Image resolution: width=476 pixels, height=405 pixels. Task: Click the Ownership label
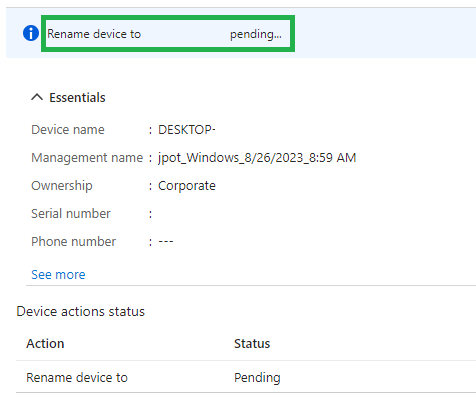pyautogui.click(x=62, y=186)
